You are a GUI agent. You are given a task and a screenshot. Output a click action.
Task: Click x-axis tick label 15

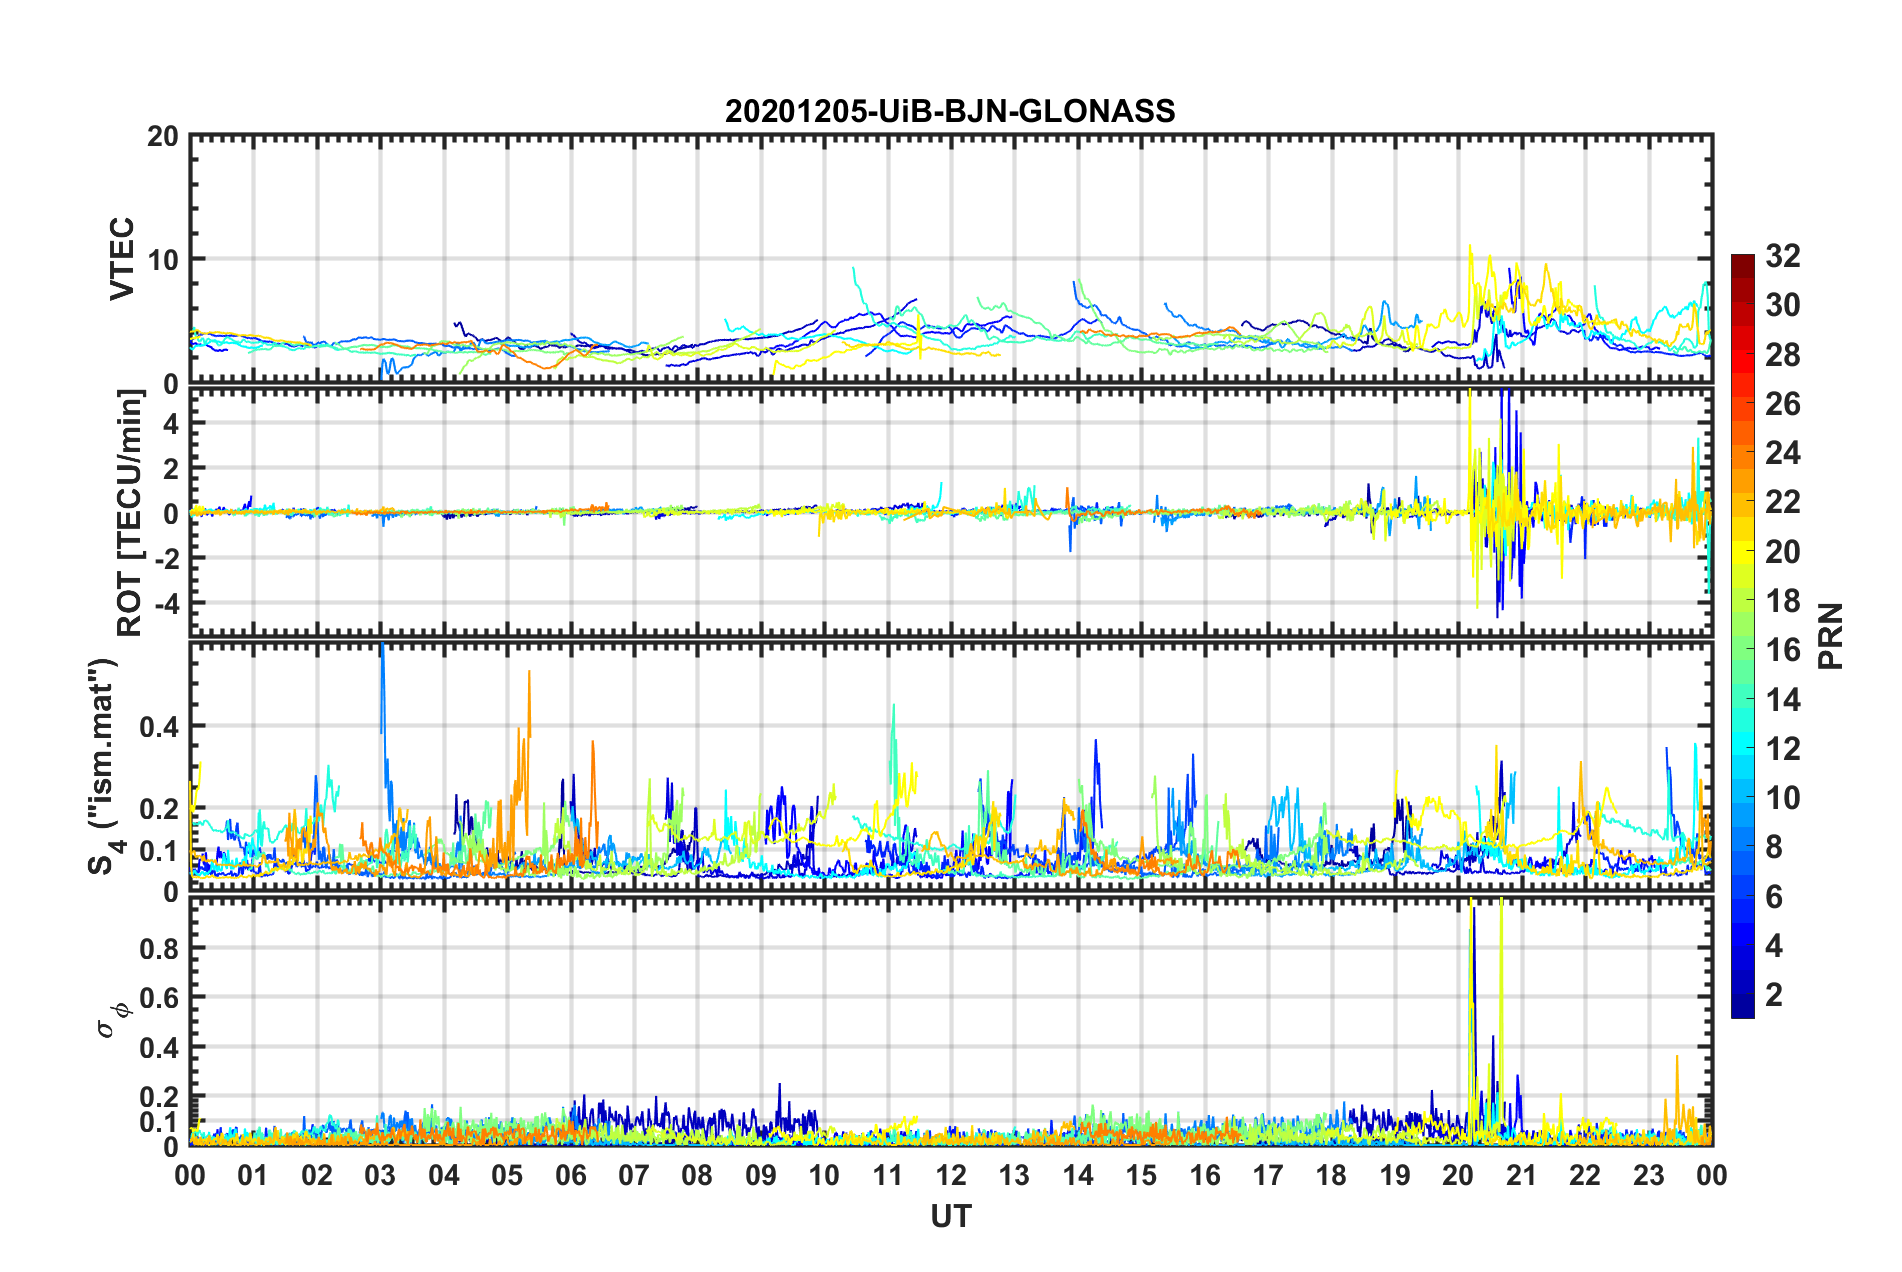pyautogui.click(x=1141, y=1175)
